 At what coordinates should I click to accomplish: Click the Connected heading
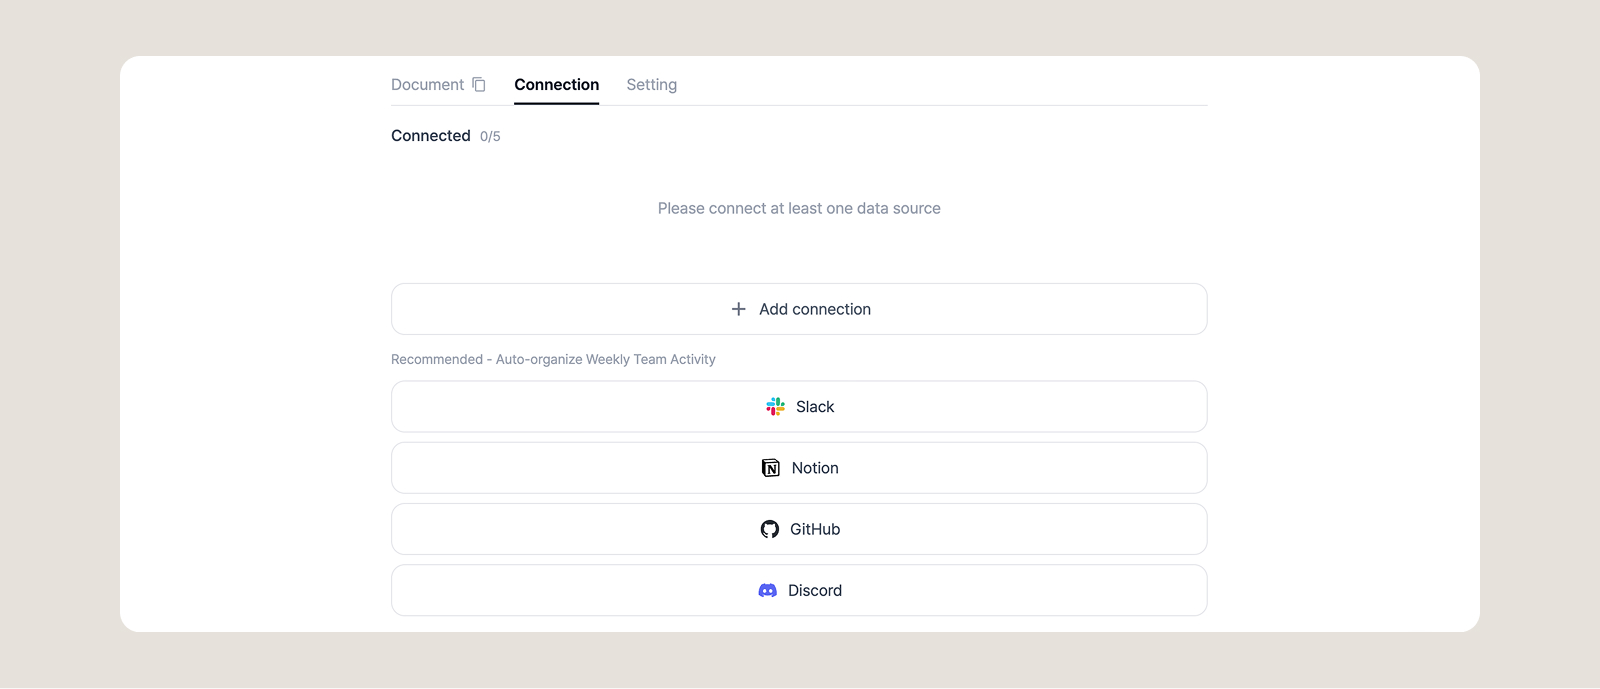coord(431,136)
